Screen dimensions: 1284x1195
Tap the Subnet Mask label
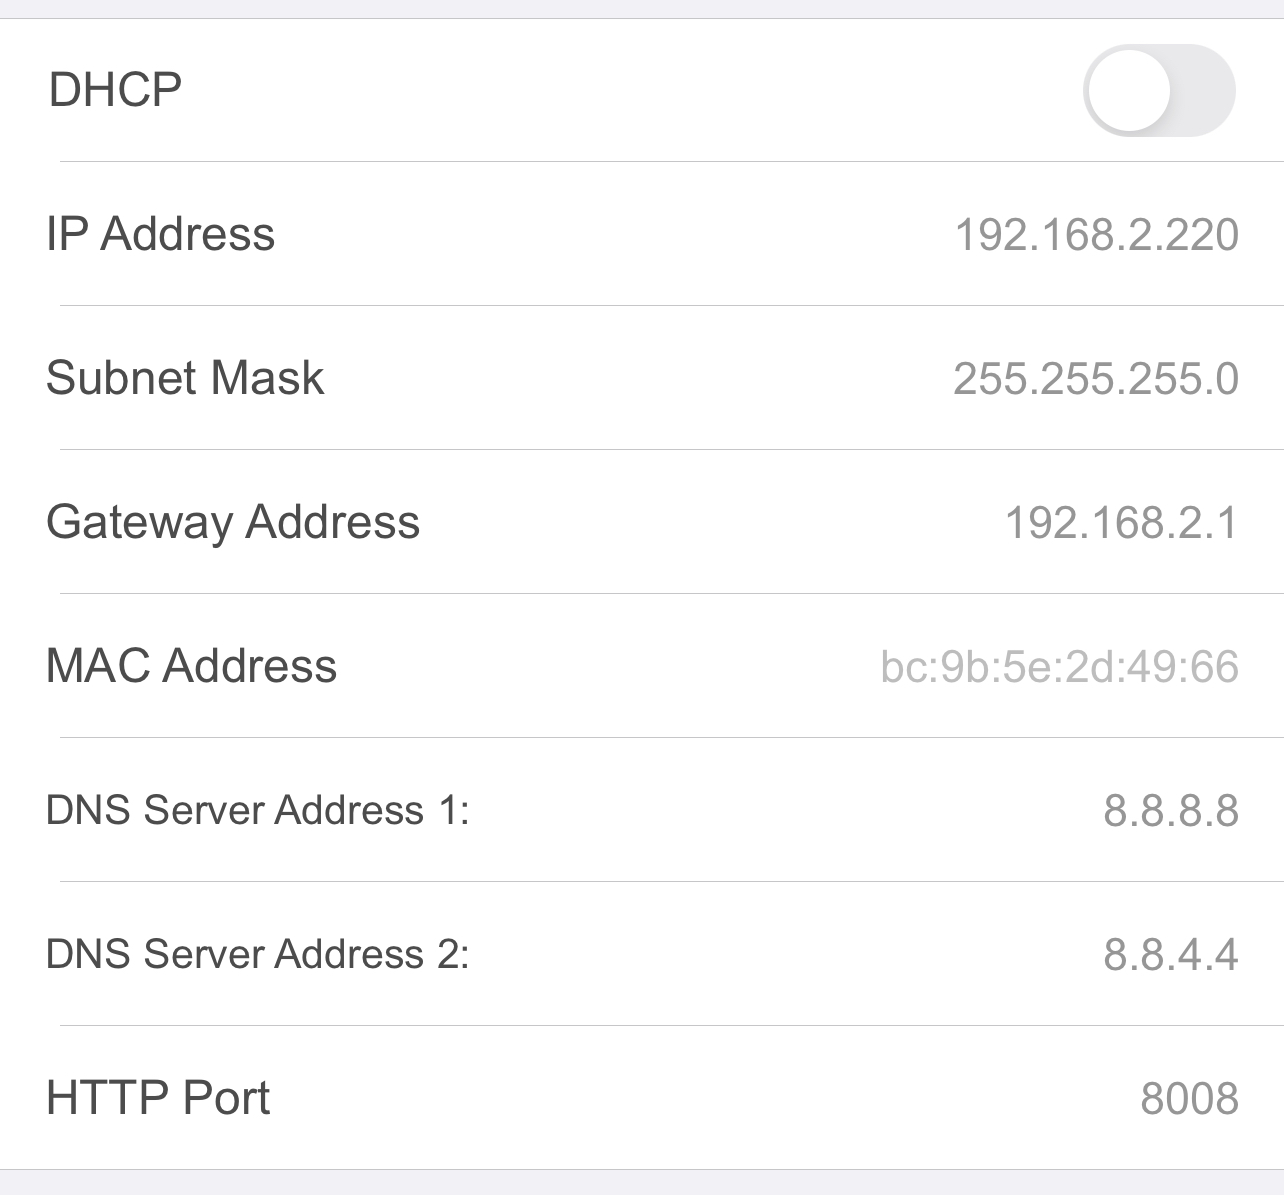pos(185,378)
